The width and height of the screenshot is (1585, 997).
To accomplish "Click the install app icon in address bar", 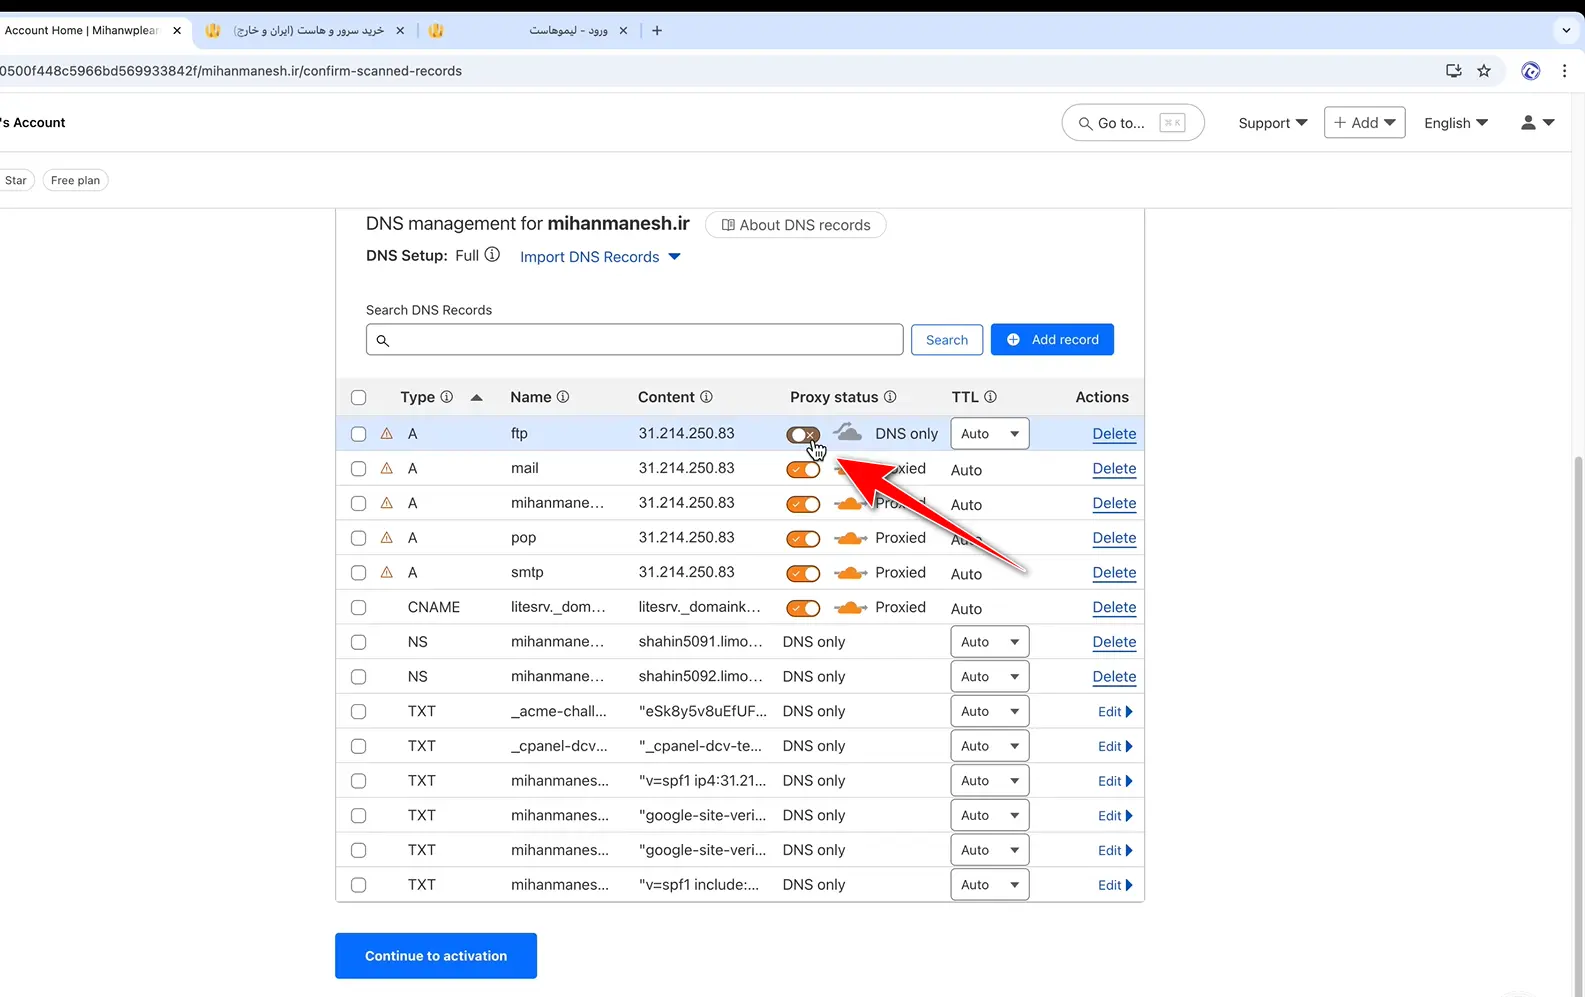I will tap(1454, 71).
